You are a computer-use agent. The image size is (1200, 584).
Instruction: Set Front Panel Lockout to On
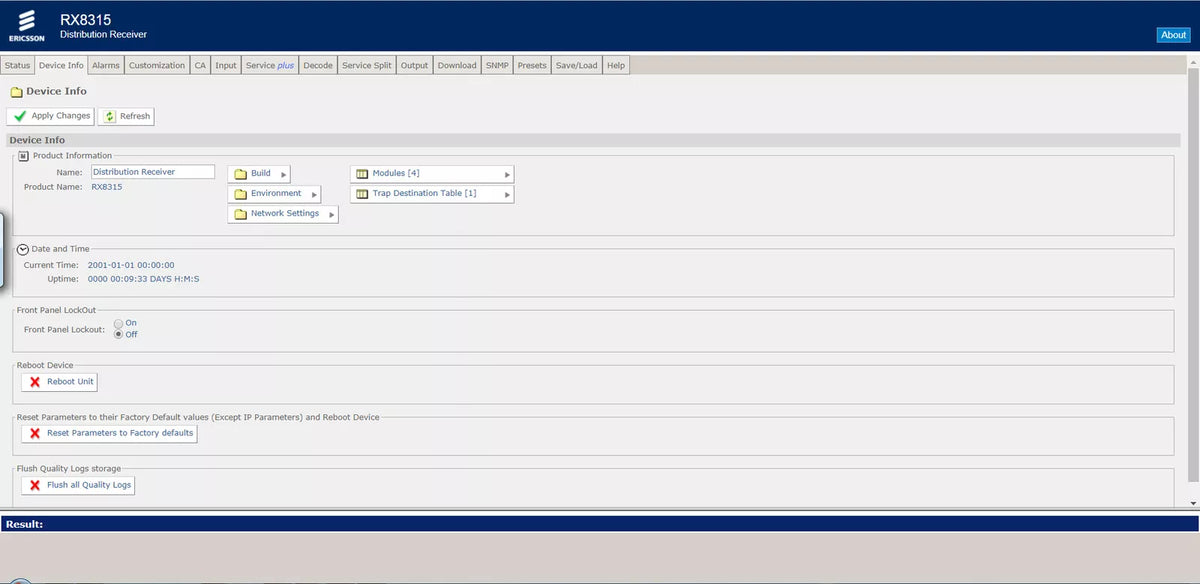119,323
